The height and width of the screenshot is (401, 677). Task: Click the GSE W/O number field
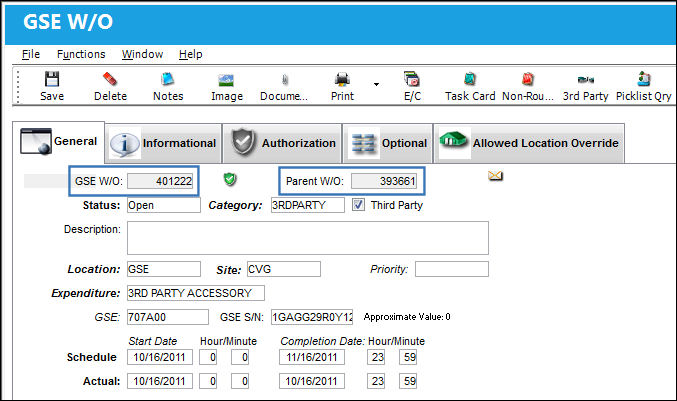160,181
